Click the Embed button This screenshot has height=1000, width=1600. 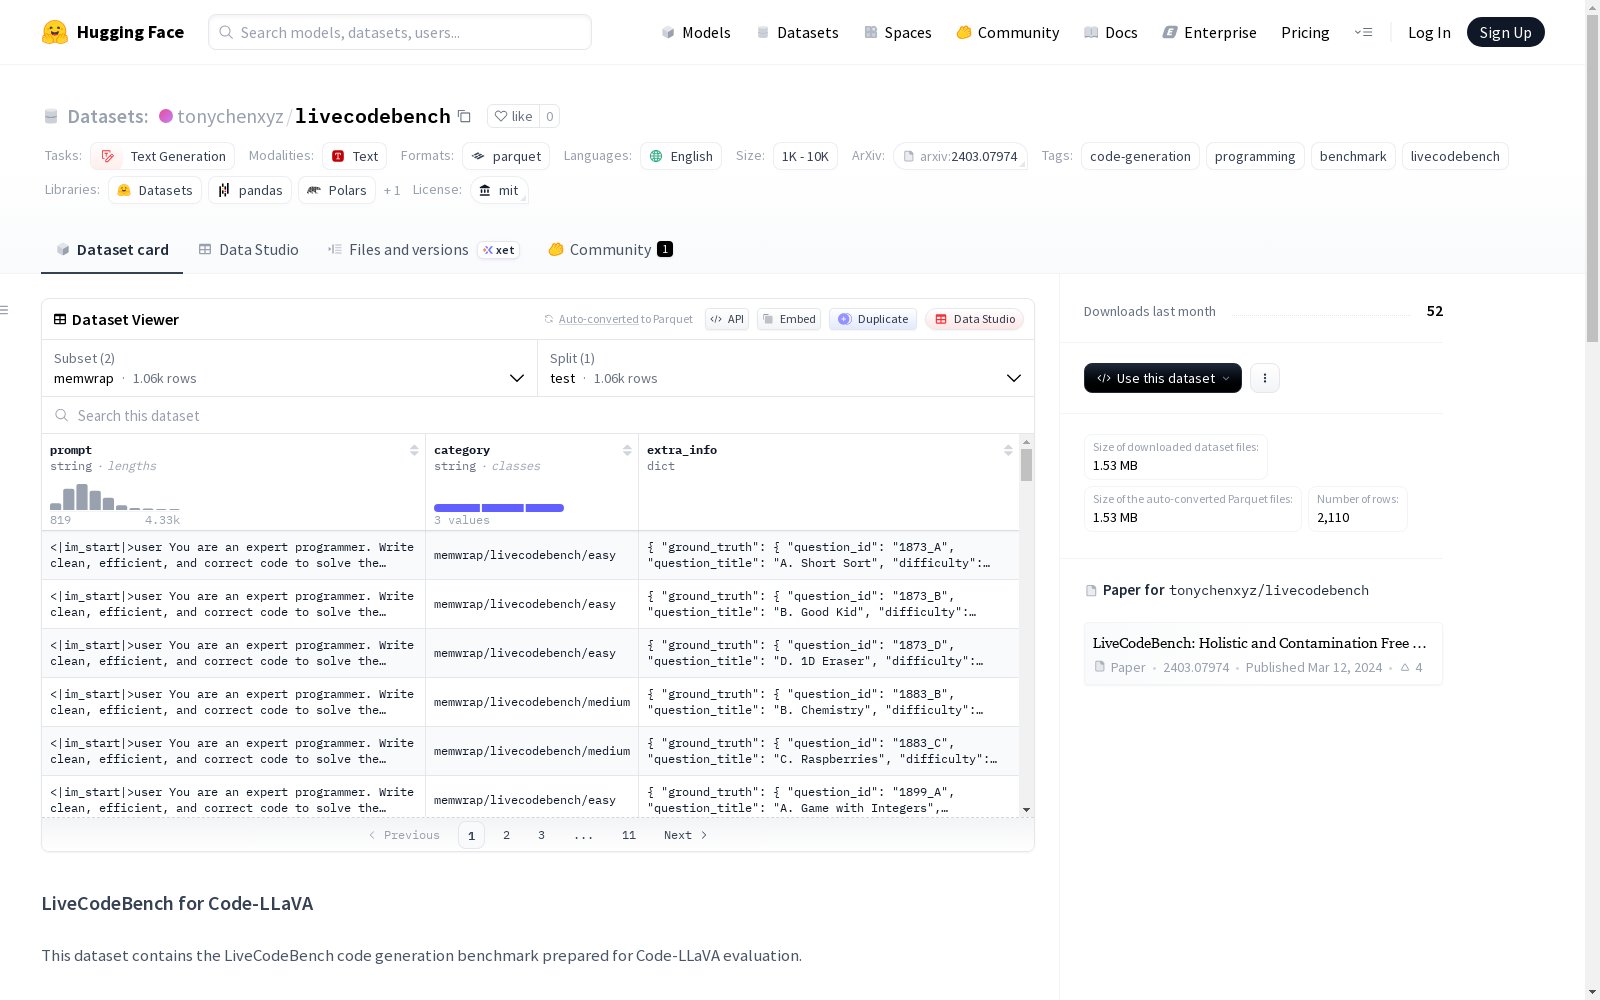pos(789,319)
